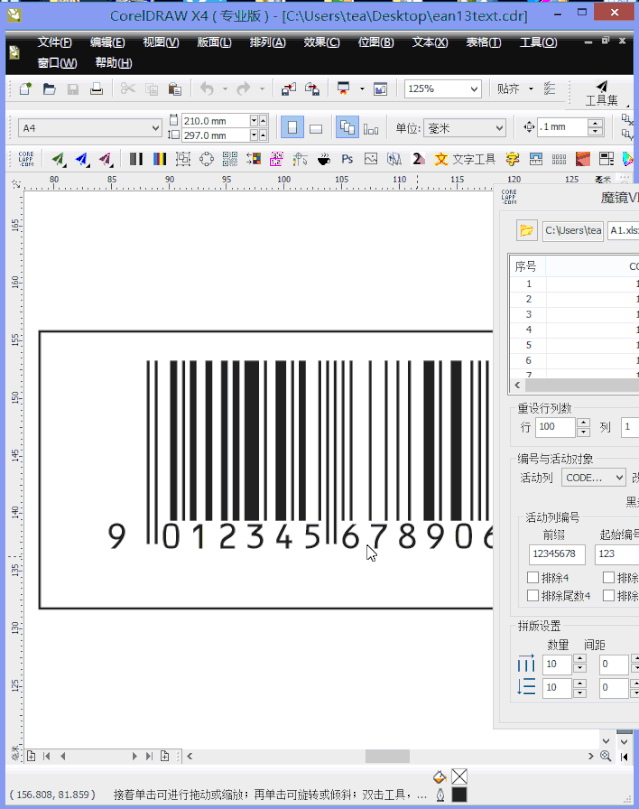Image resolution: width=639 pixels, height=809 pixels.
Task: Check the 排除4 checkbox
Action: click(533, 577)
